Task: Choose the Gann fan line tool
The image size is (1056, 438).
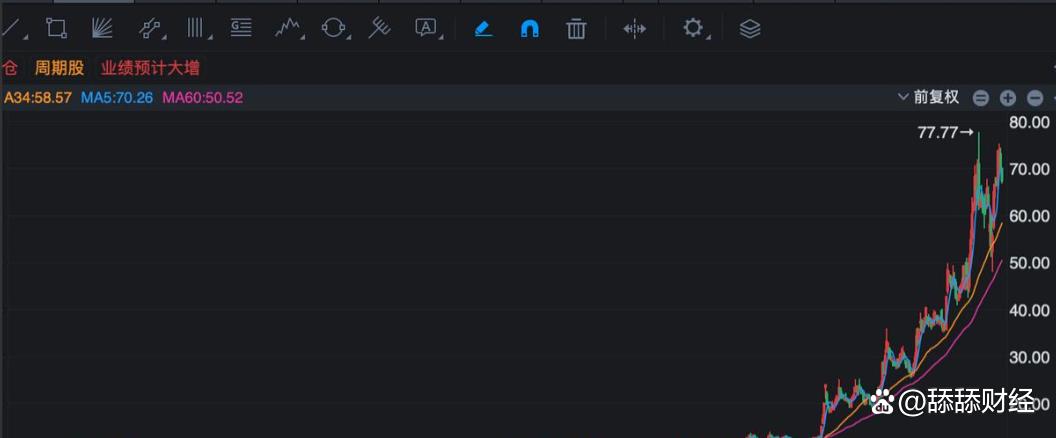Action: (102, 28)
